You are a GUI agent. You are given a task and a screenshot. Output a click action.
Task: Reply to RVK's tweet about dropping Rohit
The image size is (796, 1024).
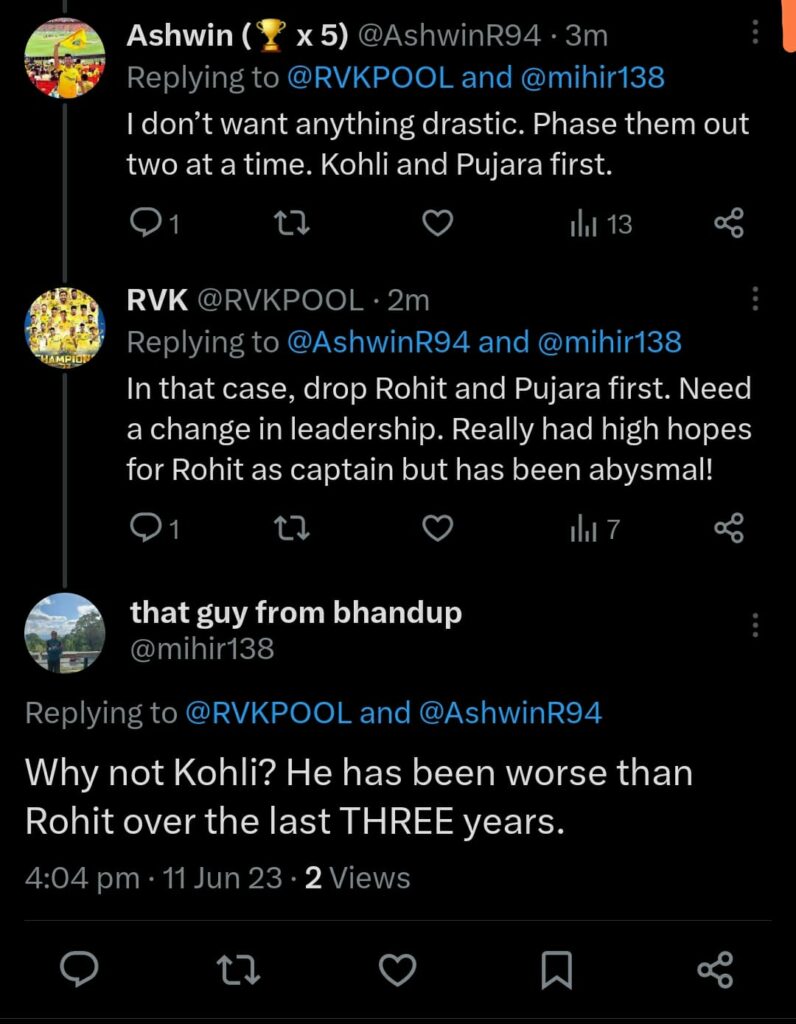tap(146, 528)
